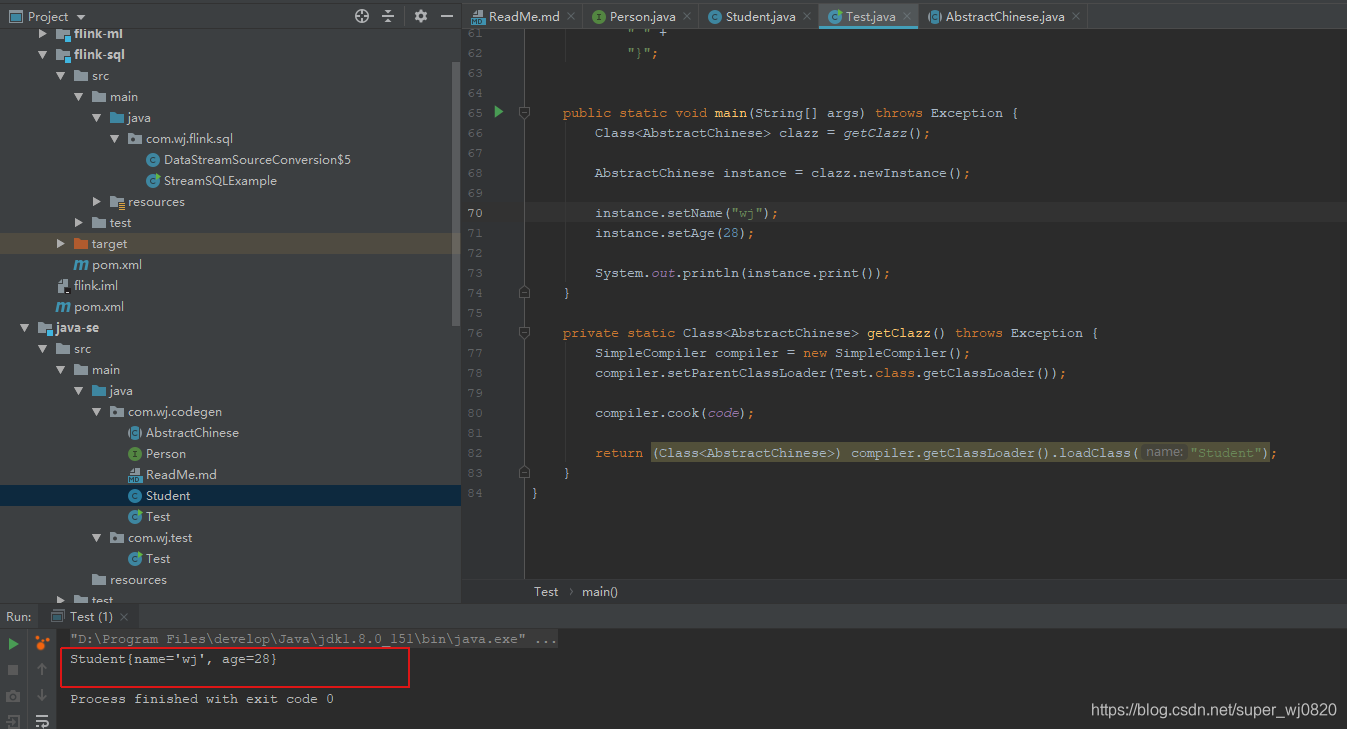Viewport: 1347px width, 729px height.
Task: Click the locate/scroll from source crosshair icon
Action: coord(362,16)
